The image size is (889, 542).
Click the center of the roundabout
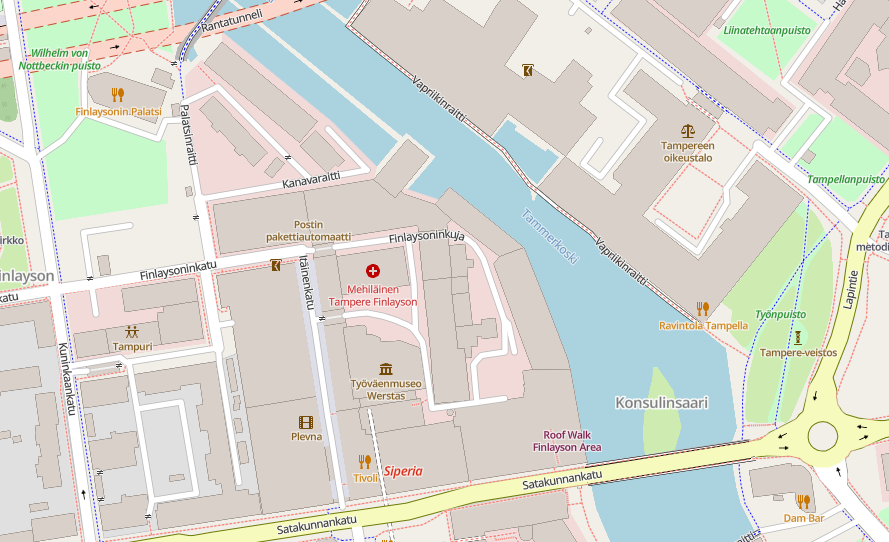[x=822, y=437]
